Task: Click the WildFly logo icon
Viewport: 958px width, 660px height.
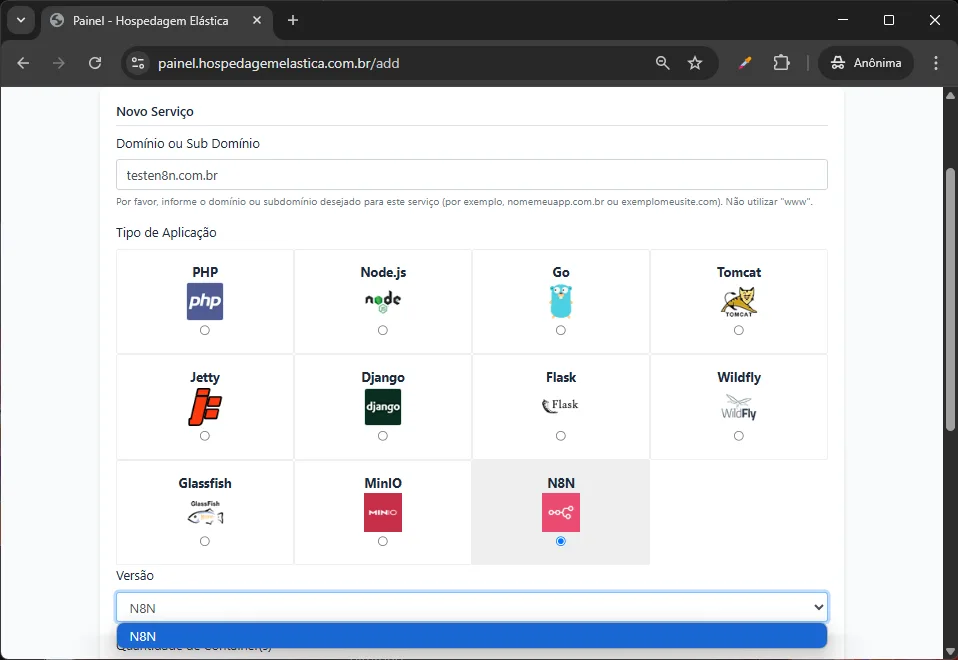Action: point(739,408)
